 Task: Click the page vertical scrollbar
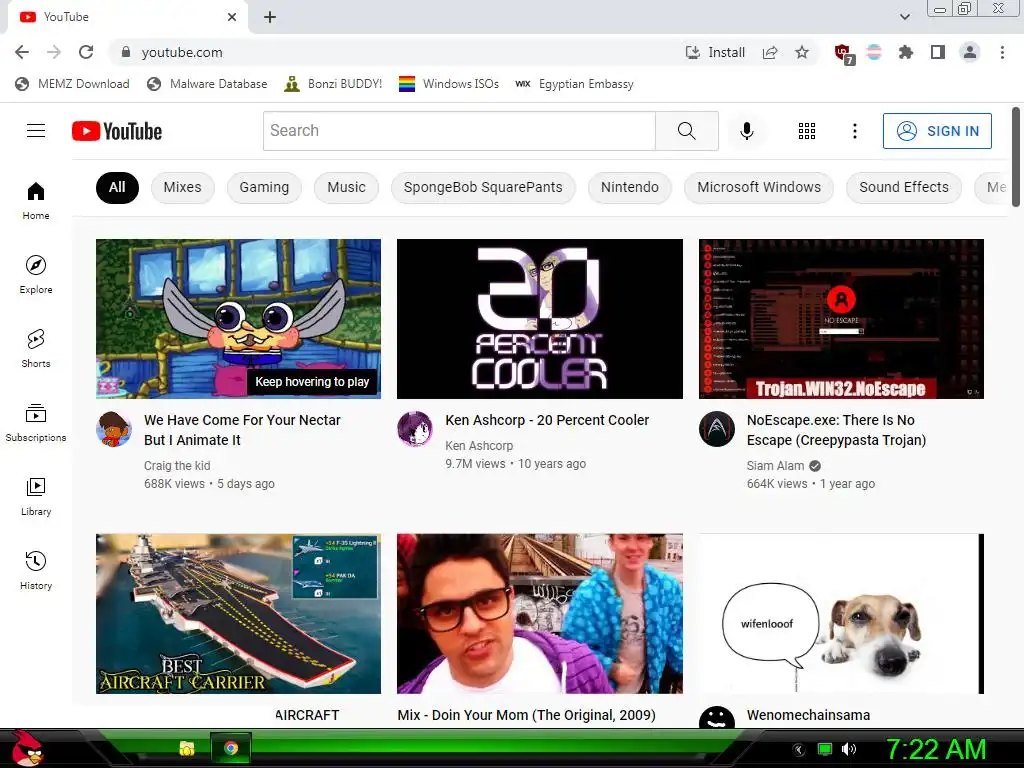coord(1016,157)
